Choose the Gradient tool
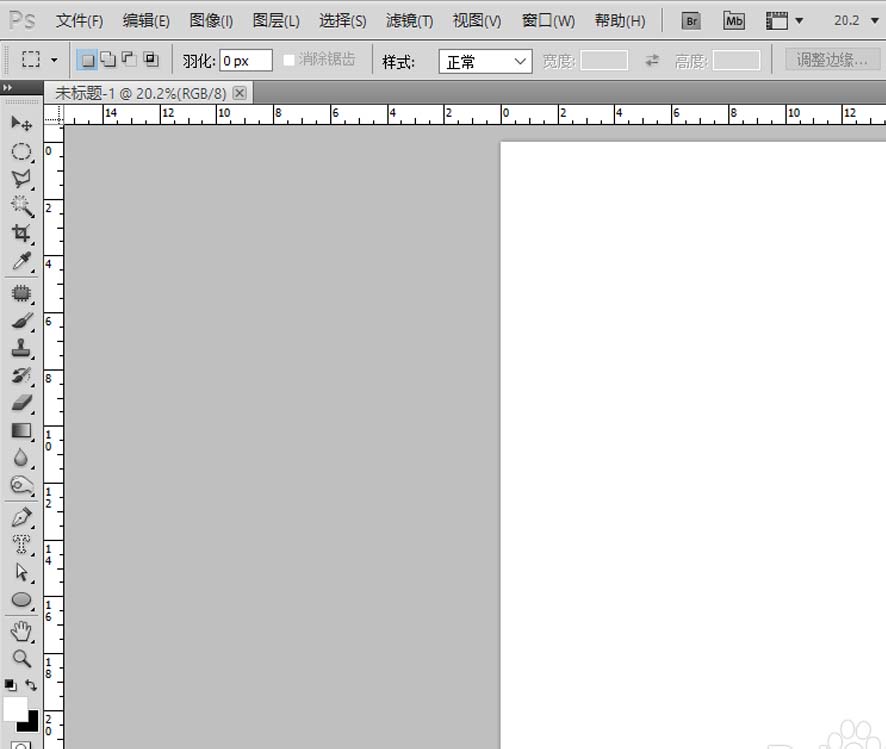 pos(22,430)
